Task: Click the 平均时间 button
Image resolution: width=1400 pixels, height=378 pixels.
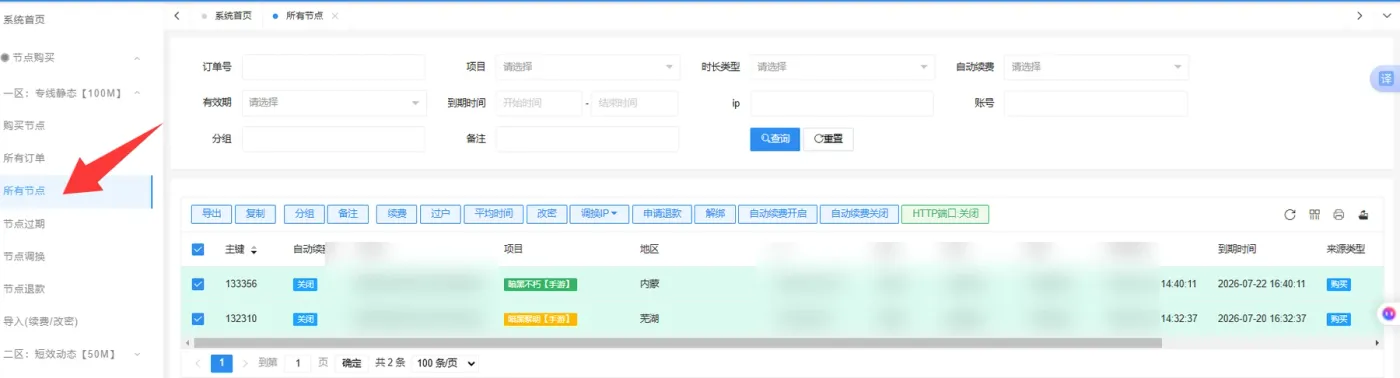Action: point(493,213)
